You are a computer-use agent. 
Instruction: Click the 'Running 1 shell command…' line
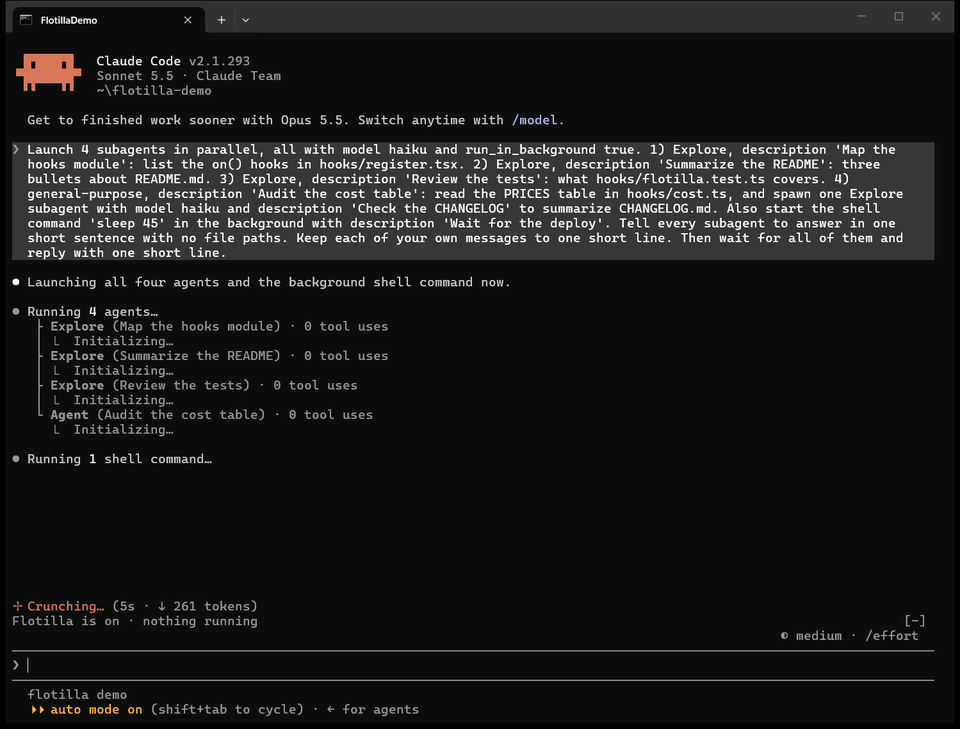click(119, 459)
